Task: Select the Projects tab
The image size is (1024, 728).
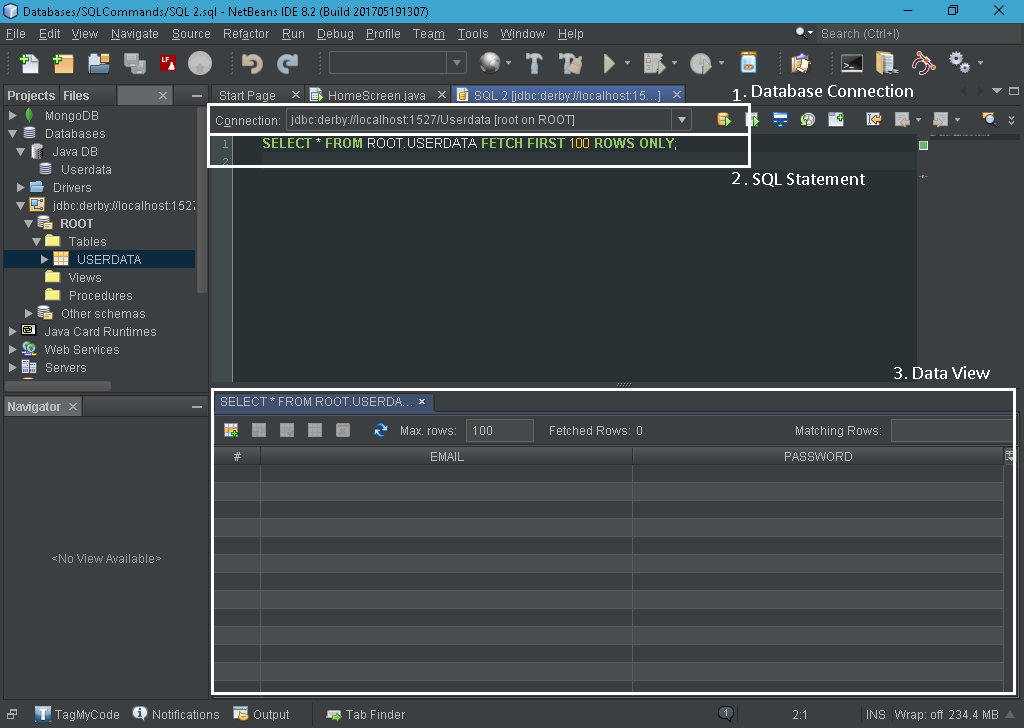Action: click(x=31, y=95)
